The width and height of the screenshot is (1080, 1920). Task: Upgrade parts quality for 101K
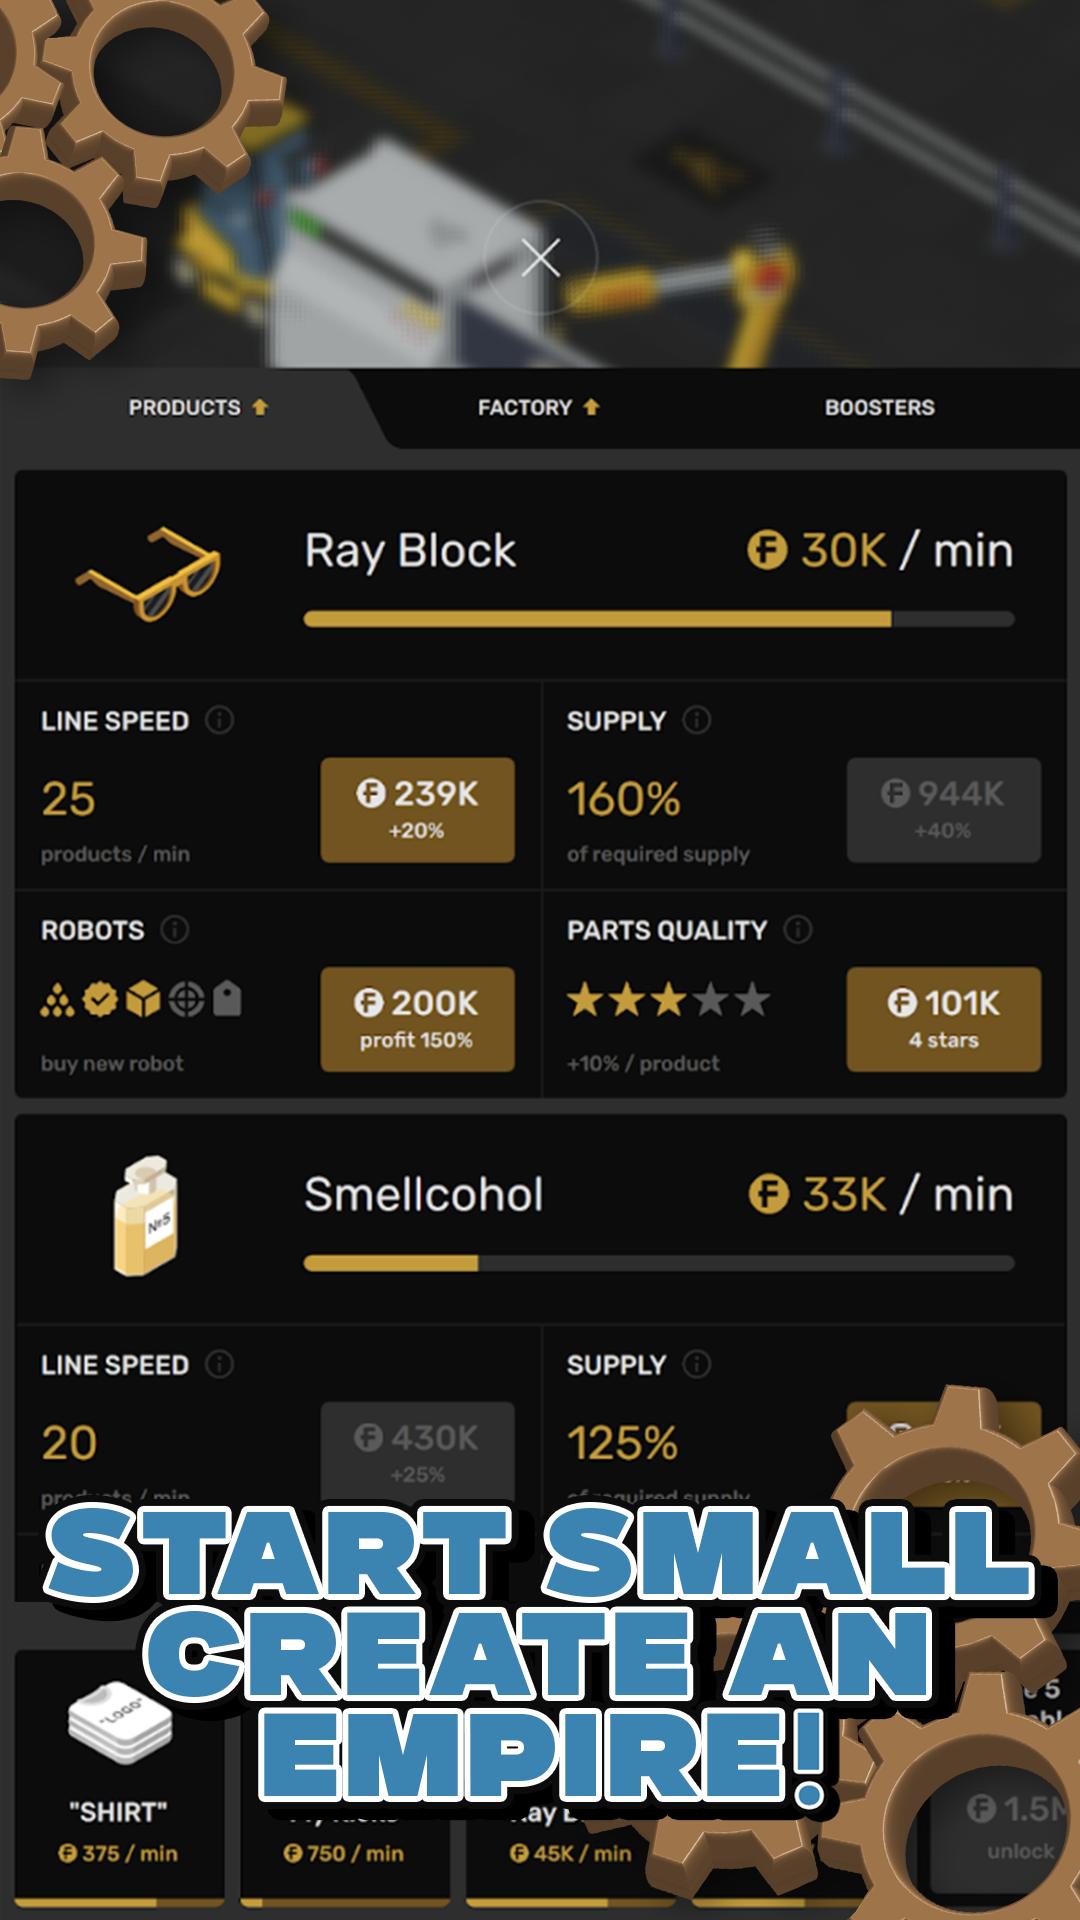pyautogui.click(x=944, y=1019)
